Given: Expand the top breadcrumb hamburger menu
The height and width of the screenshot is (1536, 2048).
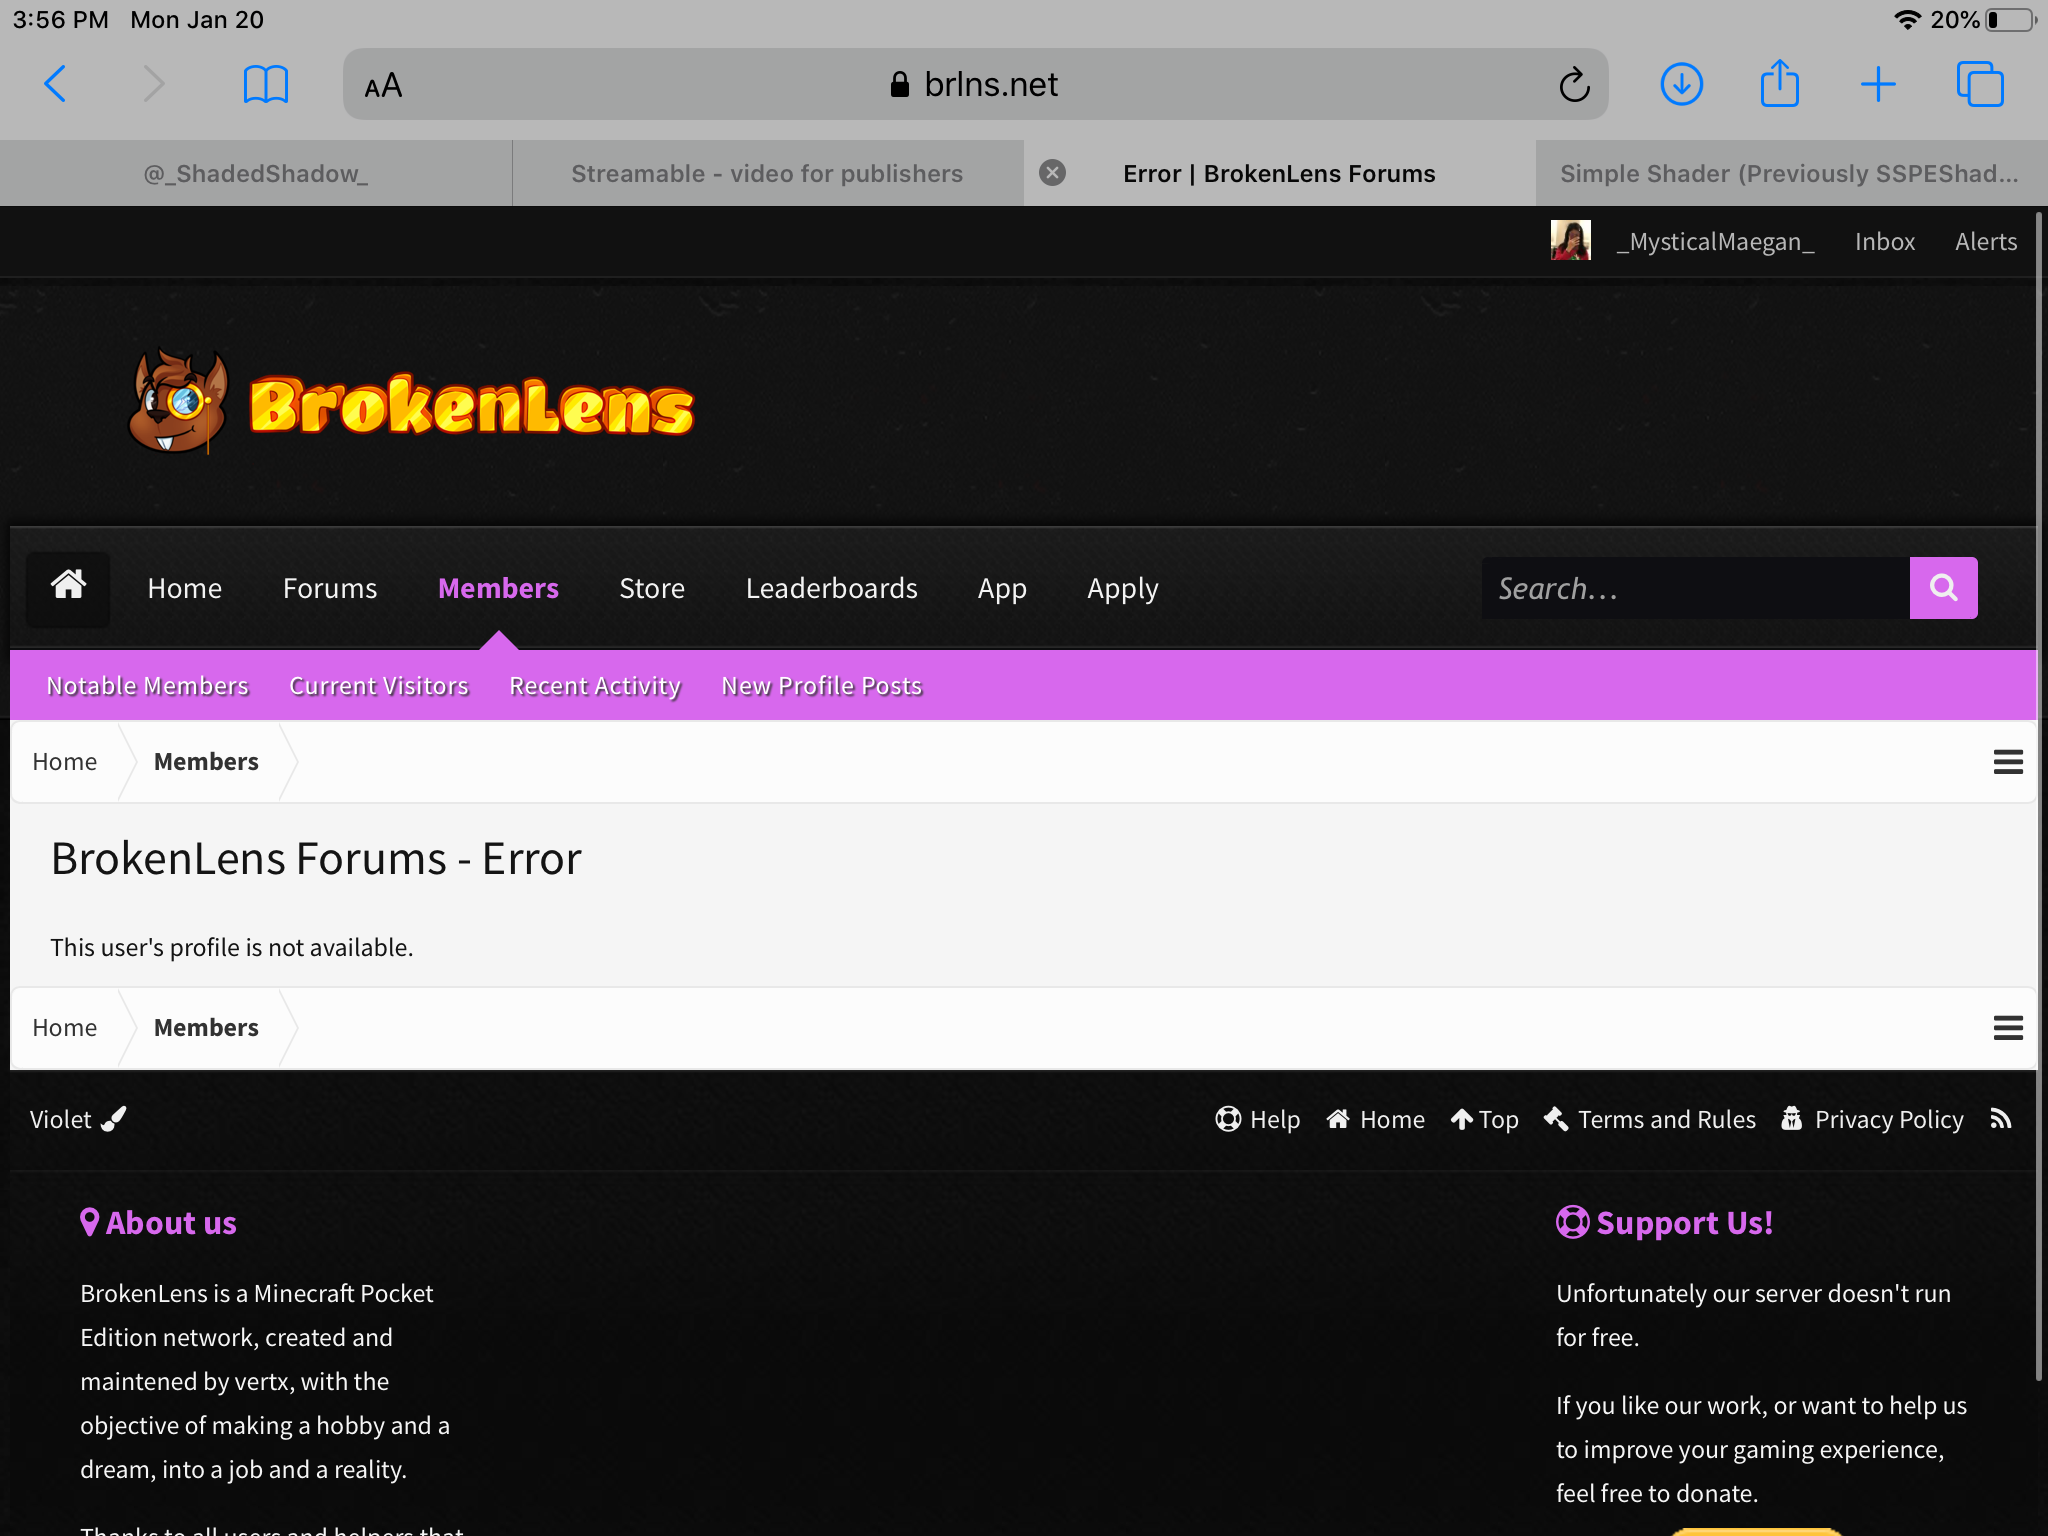Looking at the screenshot, I should click(2008, 762).
